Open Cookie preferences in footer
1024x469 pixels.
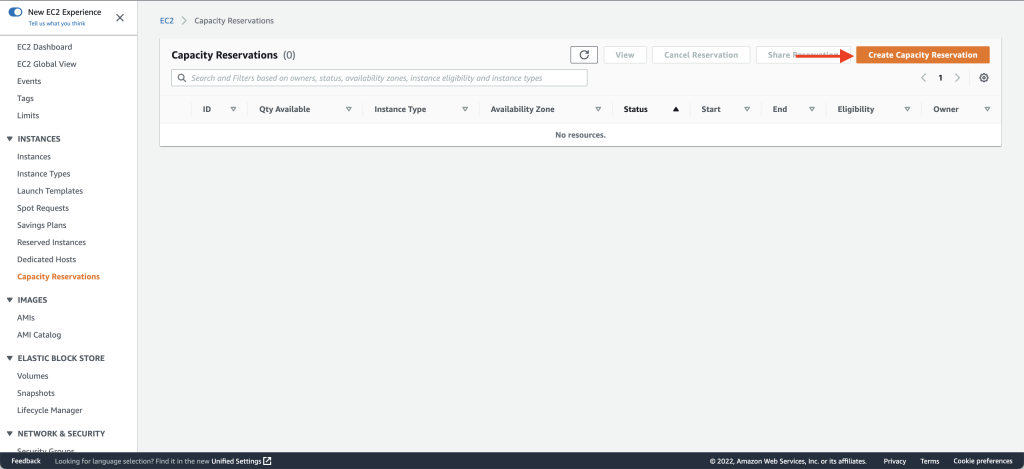click(x=983, y=461)
